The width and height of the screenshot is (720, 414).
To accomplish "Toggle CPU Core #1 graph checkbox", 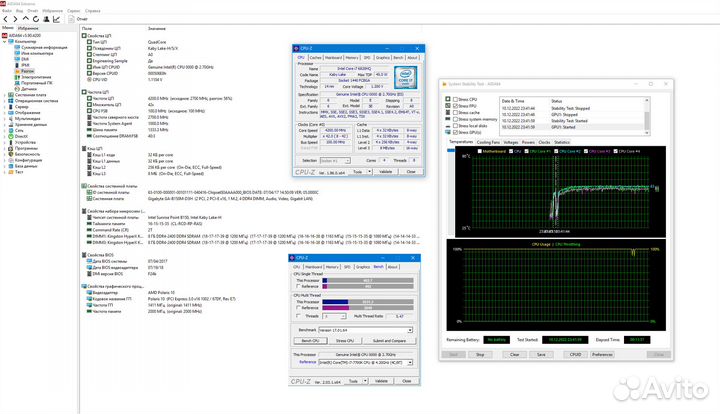I will pyautogui.click(x=526, y=151).
